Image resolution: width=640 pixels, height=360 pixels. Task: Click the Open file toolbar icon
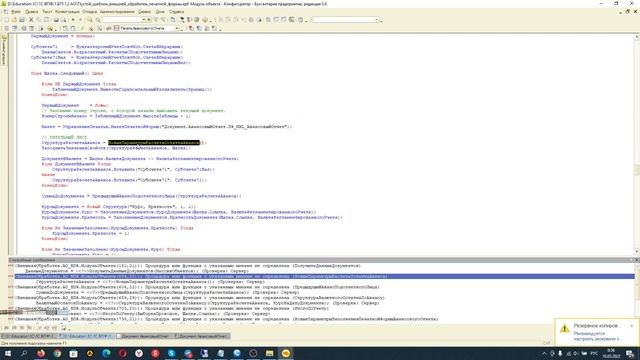tap(14, 20)
